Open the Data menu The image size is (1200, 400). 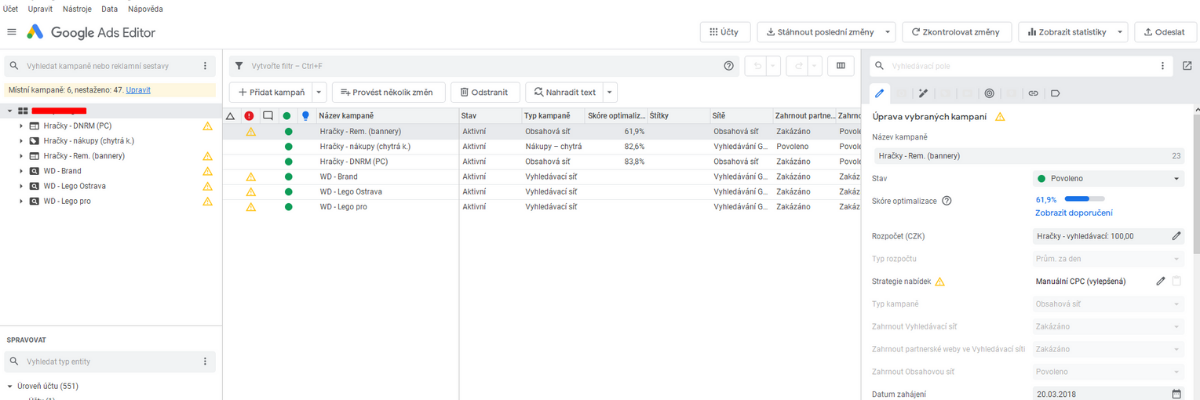(x=110, y=8)
